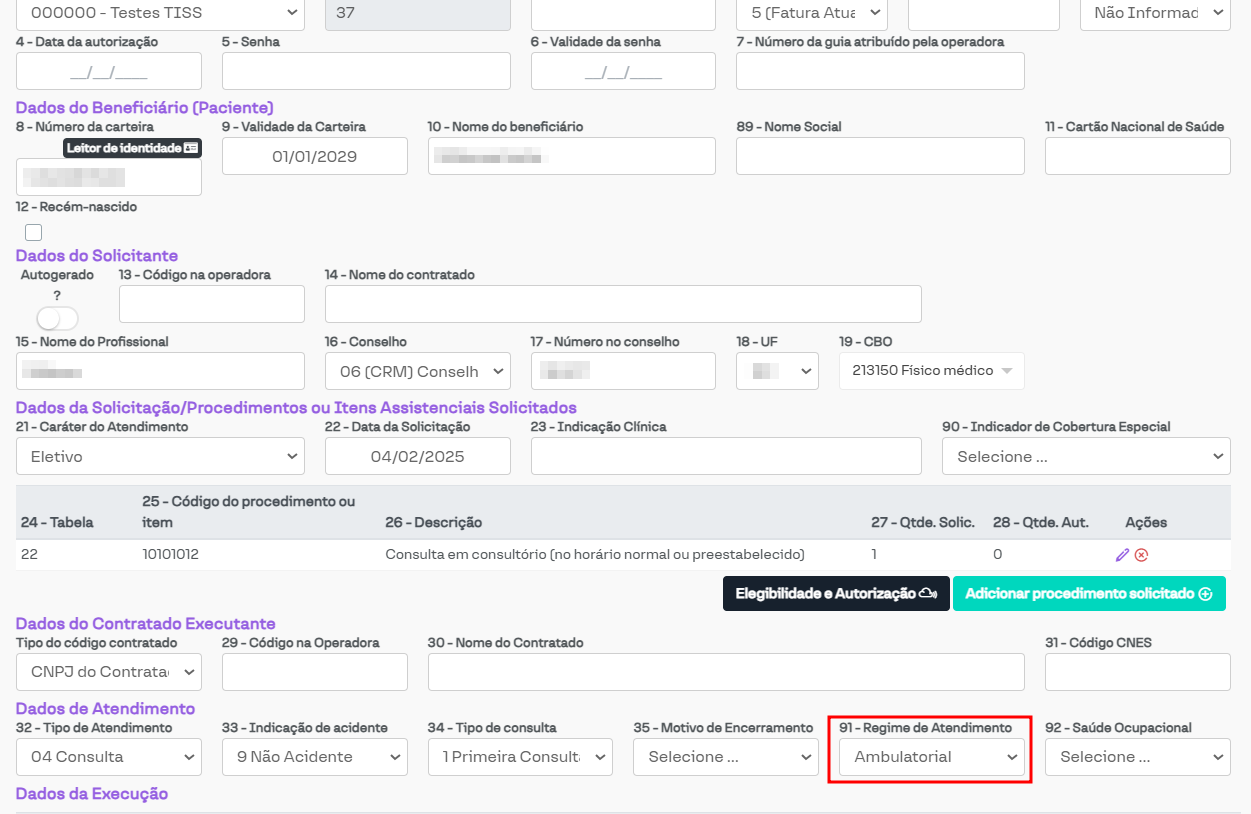Click the pencil edit icon for procedure 10101012
This screenshot has width=1251, height=814.
coord(1122,555)
